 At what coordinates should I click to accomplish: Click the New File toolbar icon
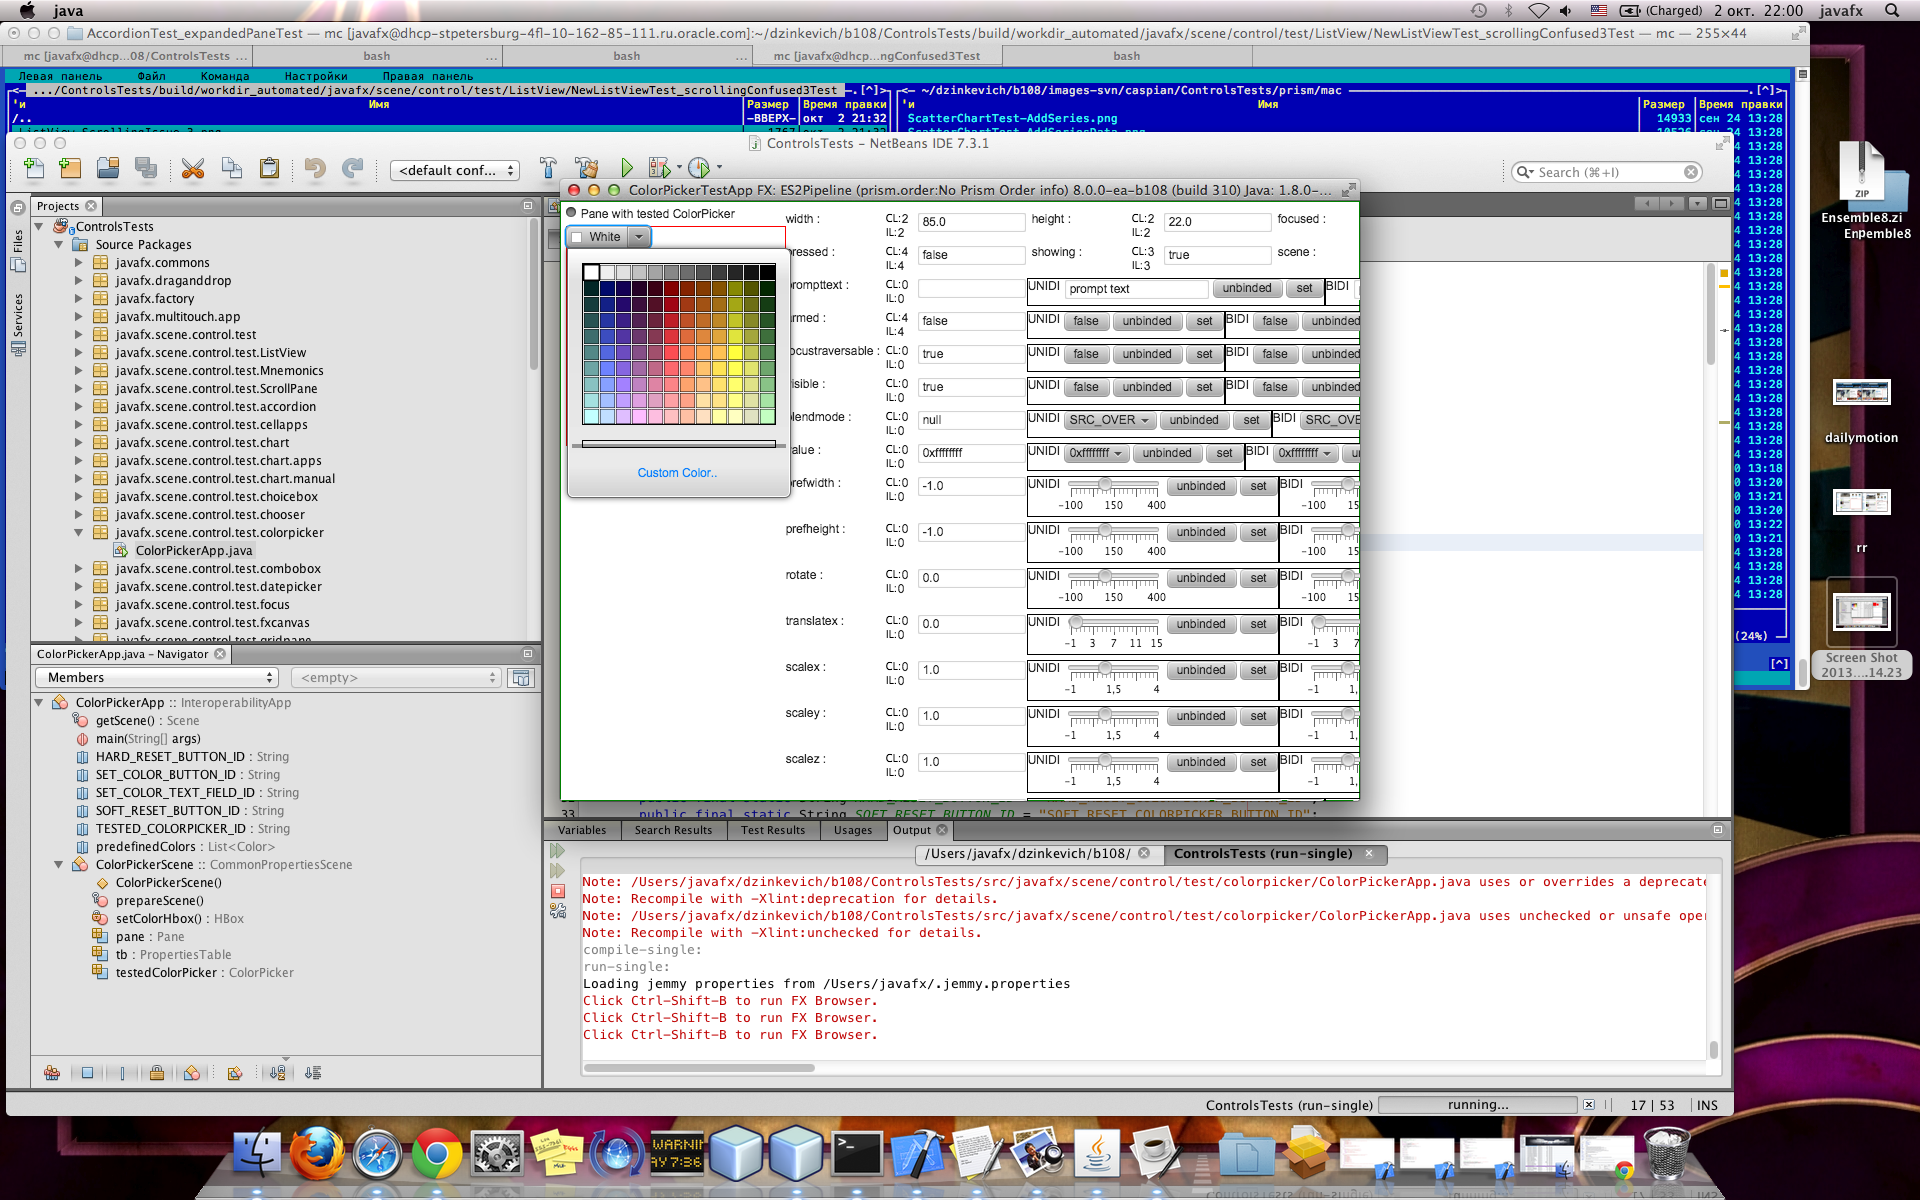click(x=33, y=169)
